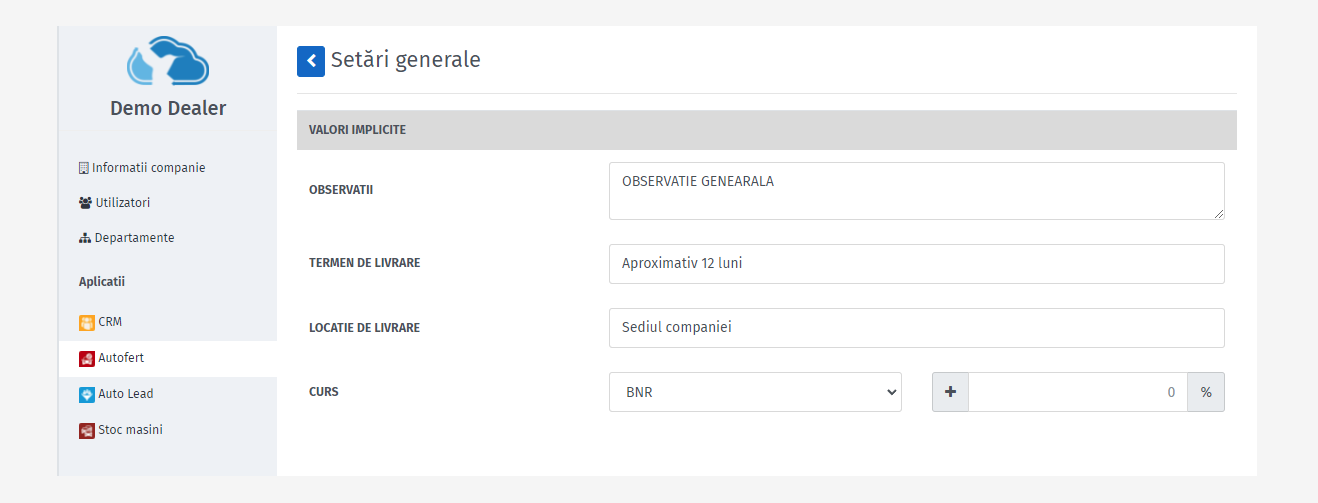Focus the Observatii text area
Image resolution: width=1318 pixels, height=503 pixels.
coord(916,190)
